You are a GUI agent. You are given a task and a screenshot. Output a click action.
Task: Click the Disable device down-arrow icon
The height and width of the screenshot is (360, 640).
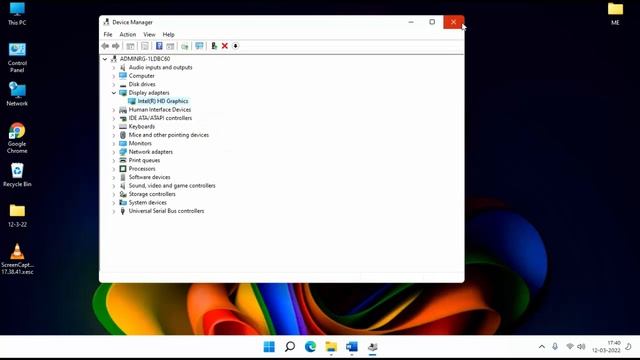click(236, 46)
